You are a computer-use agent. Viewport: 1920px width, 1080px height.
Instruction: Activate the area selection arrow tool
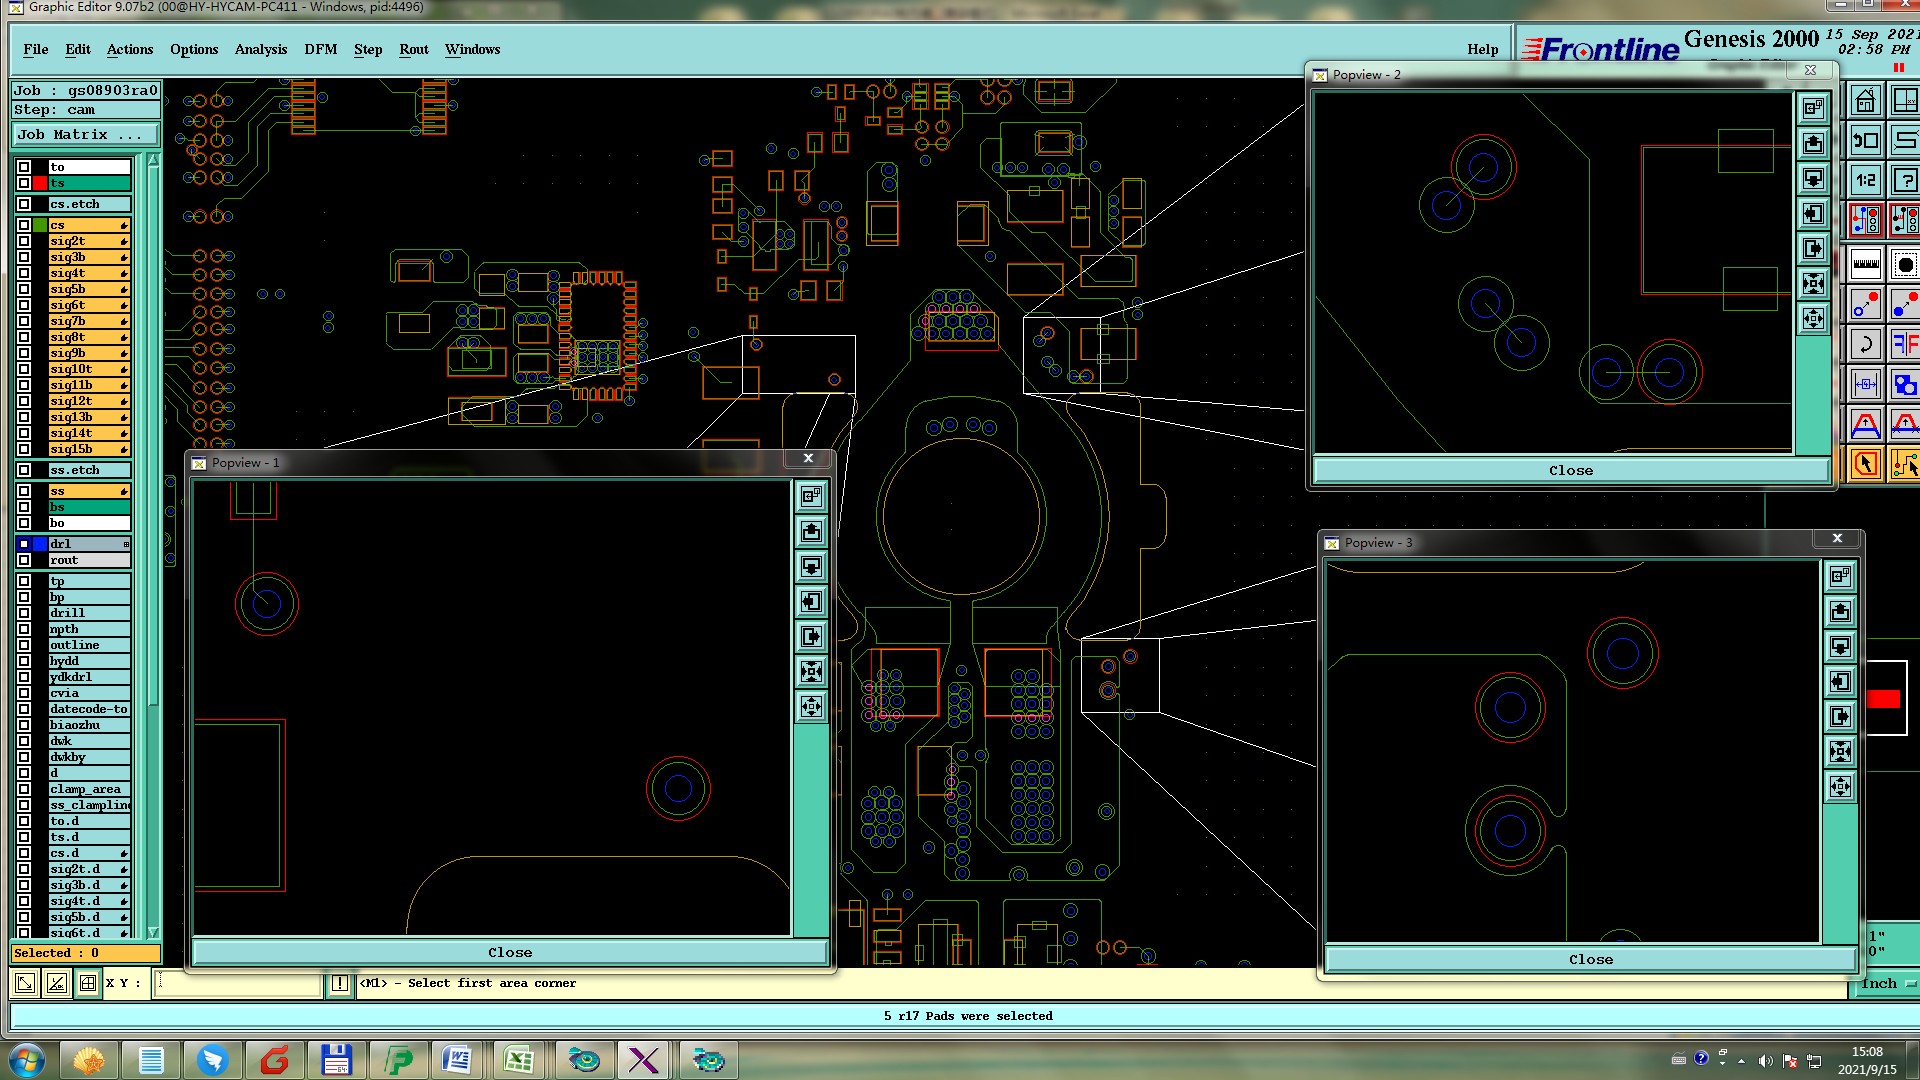[x=1865, y=464]
